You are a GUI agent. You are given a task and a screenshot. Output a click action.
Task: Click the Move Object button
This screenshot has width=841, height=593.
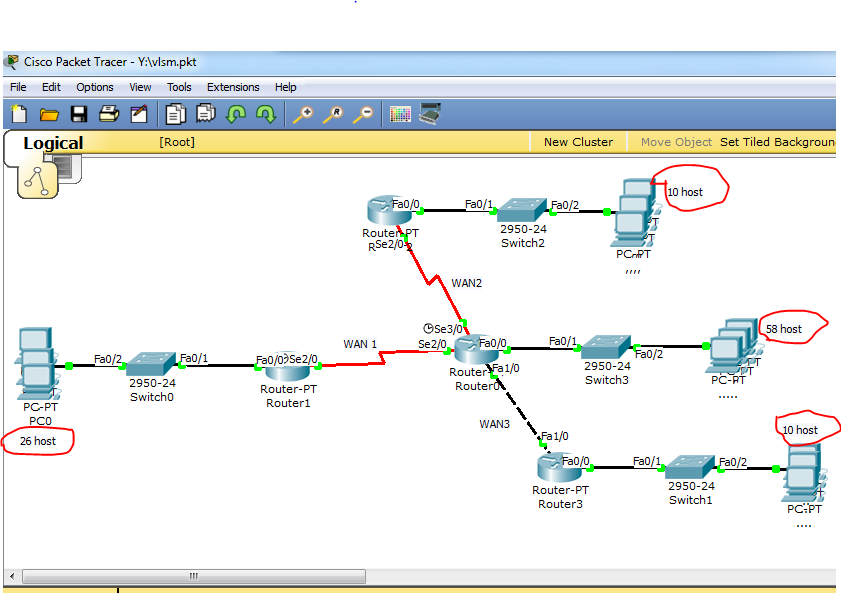coord(676,142)
